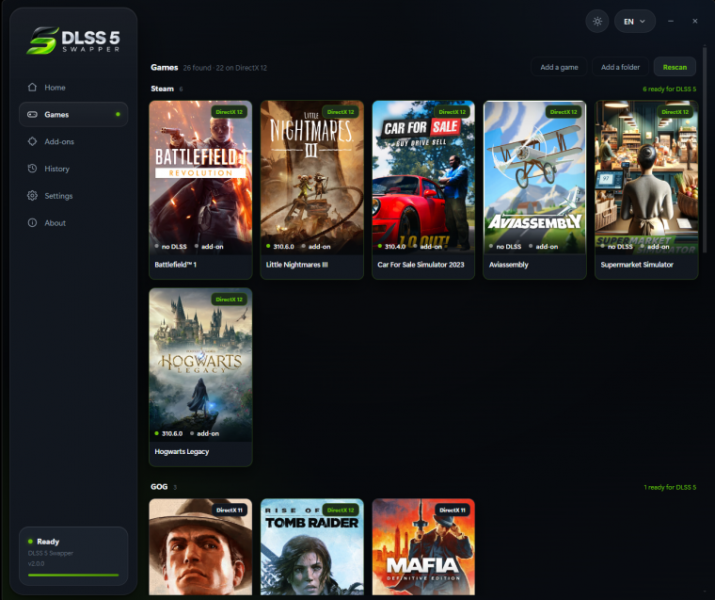Open the Mafia Definitive Edition card

(x=423, y=547)
